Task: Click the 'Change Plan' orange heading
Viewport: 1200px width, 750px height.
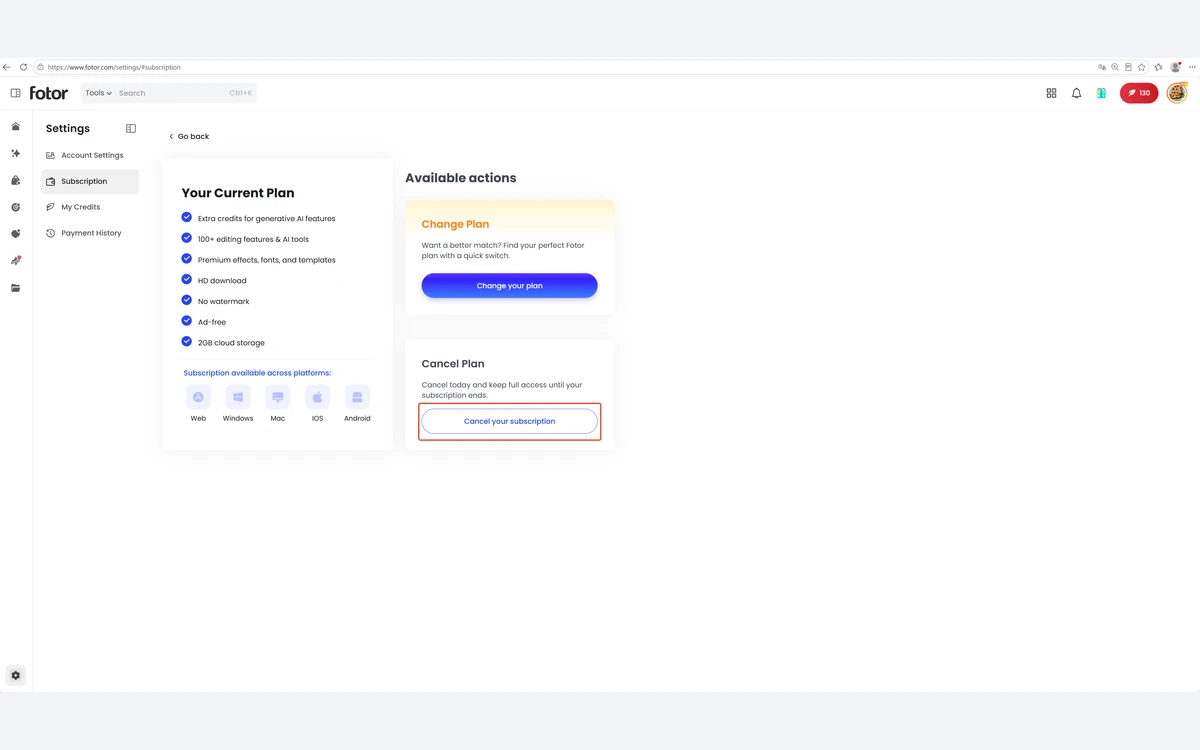Action: coord(455,224)
